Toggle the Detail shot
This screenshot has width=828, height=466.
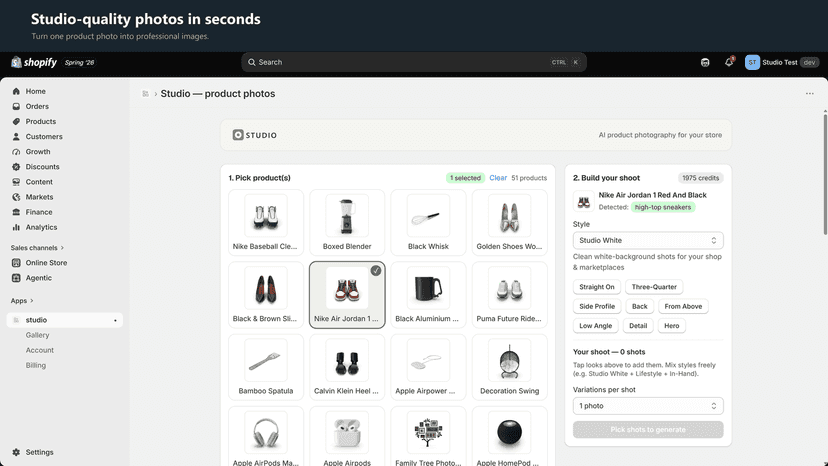(638, 326)
